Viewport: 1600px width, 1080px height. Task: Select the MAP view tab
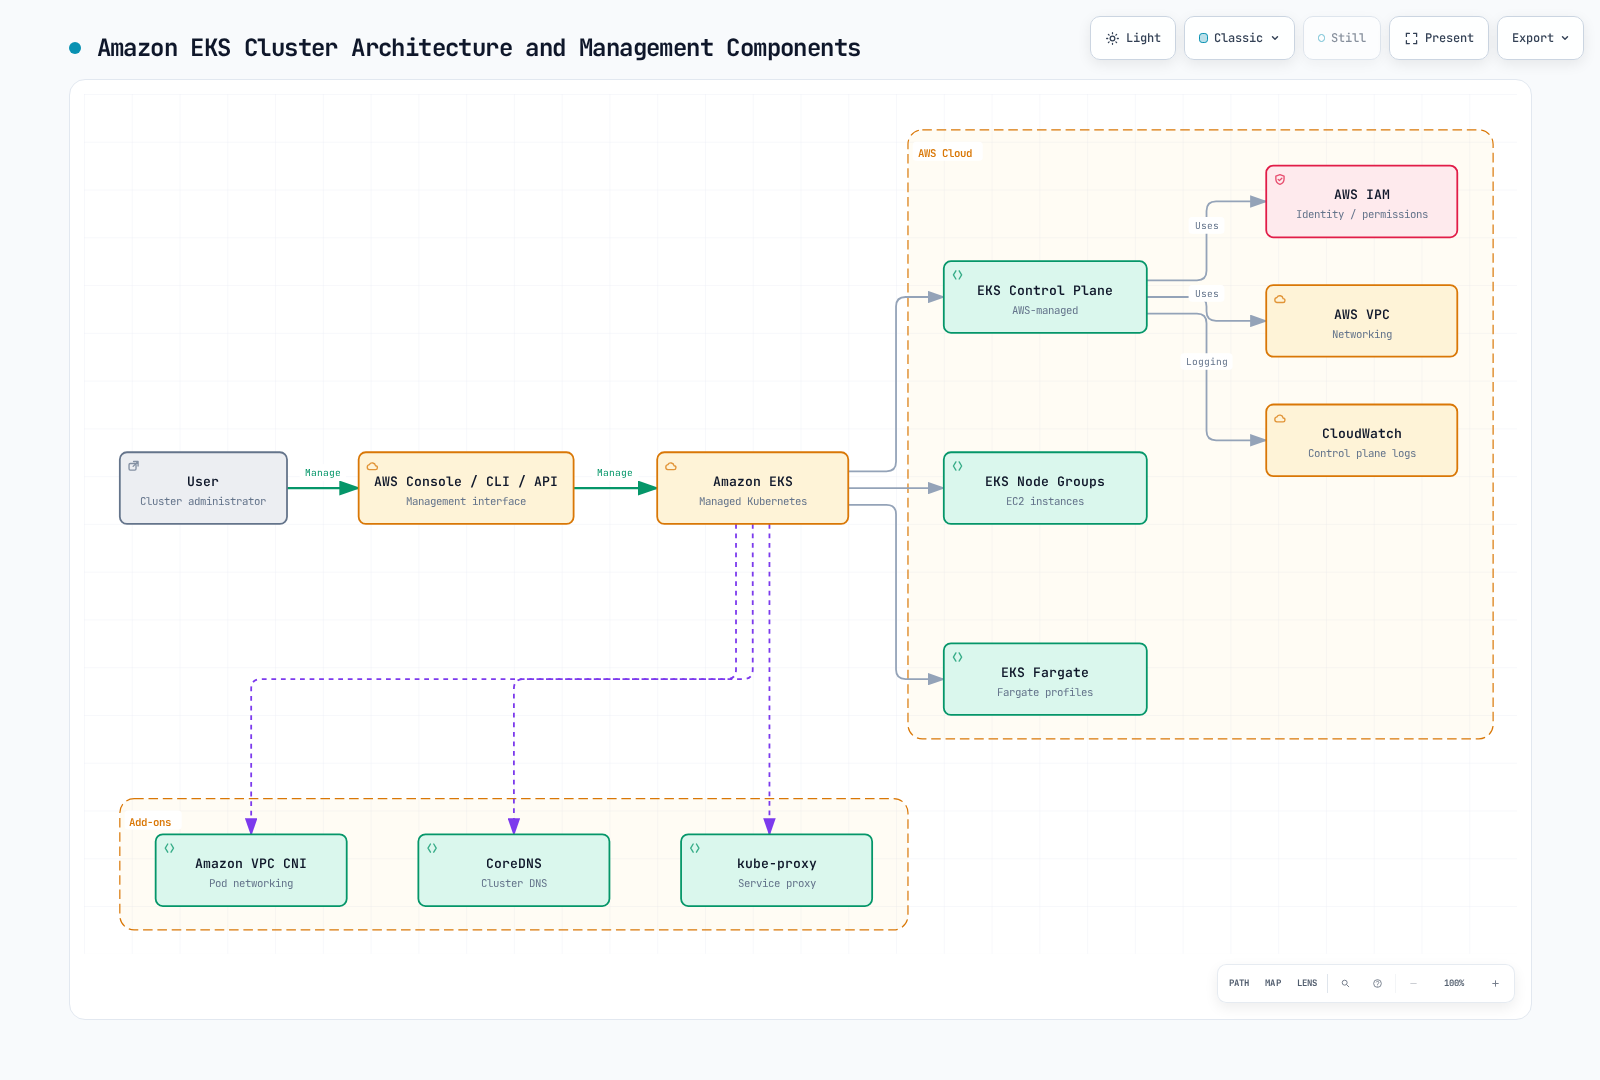[1273, 983]
